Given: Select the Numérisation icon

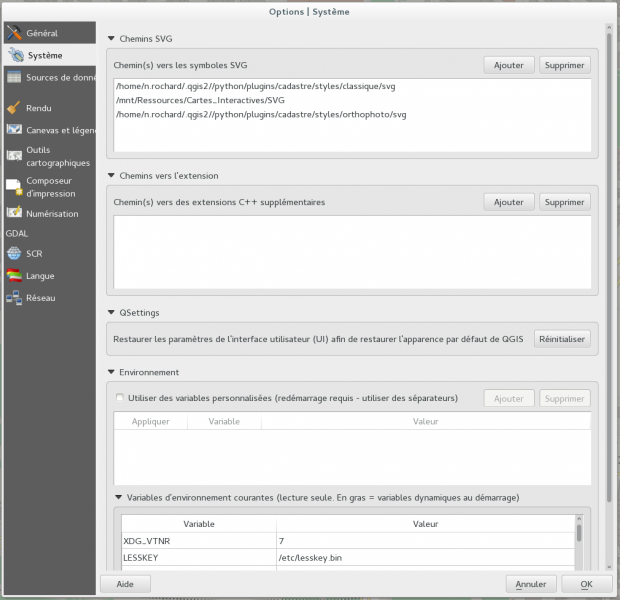Looking at the screenshot, I should coord(14,213).
